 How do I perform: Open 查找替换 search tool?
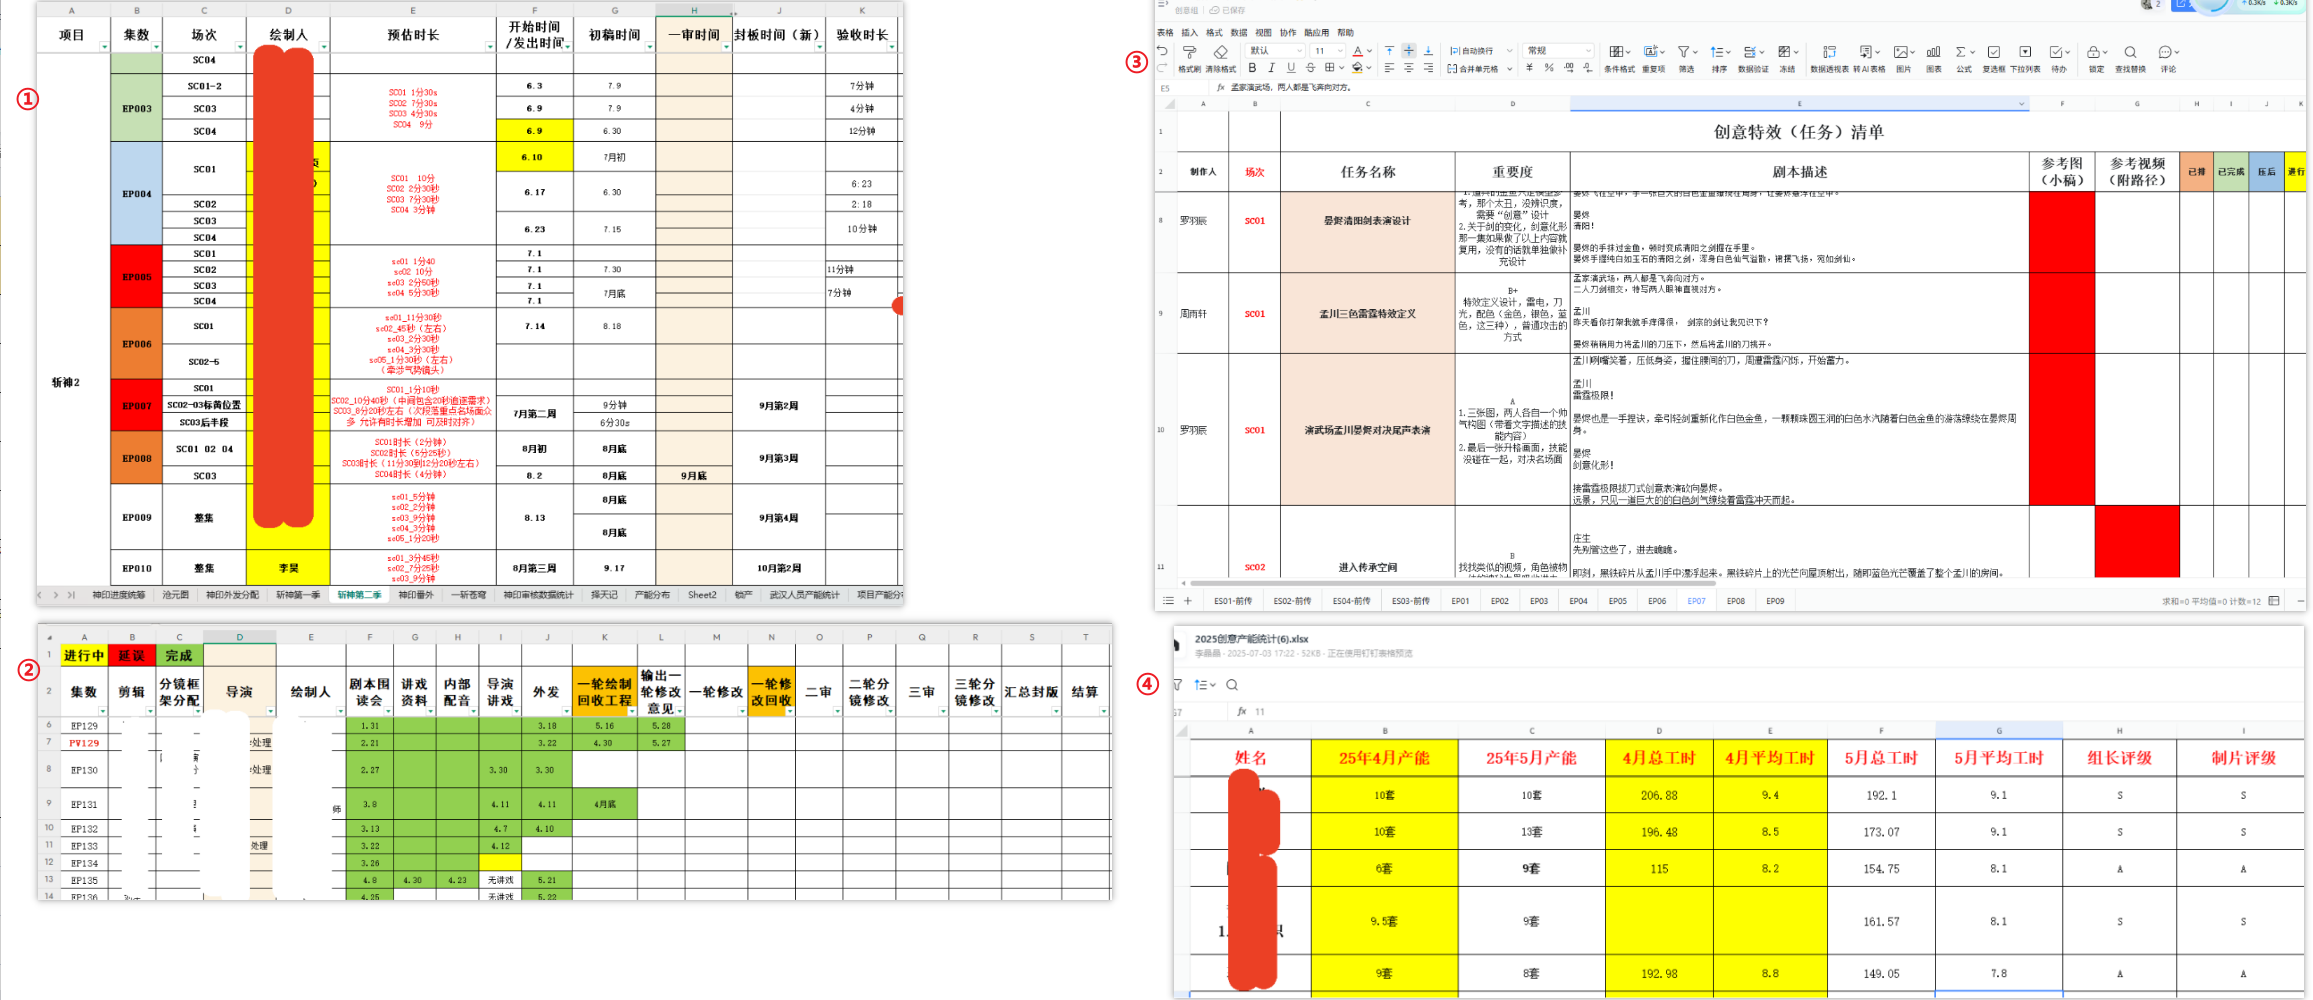pyautogui.click(x=2130, y=53)
